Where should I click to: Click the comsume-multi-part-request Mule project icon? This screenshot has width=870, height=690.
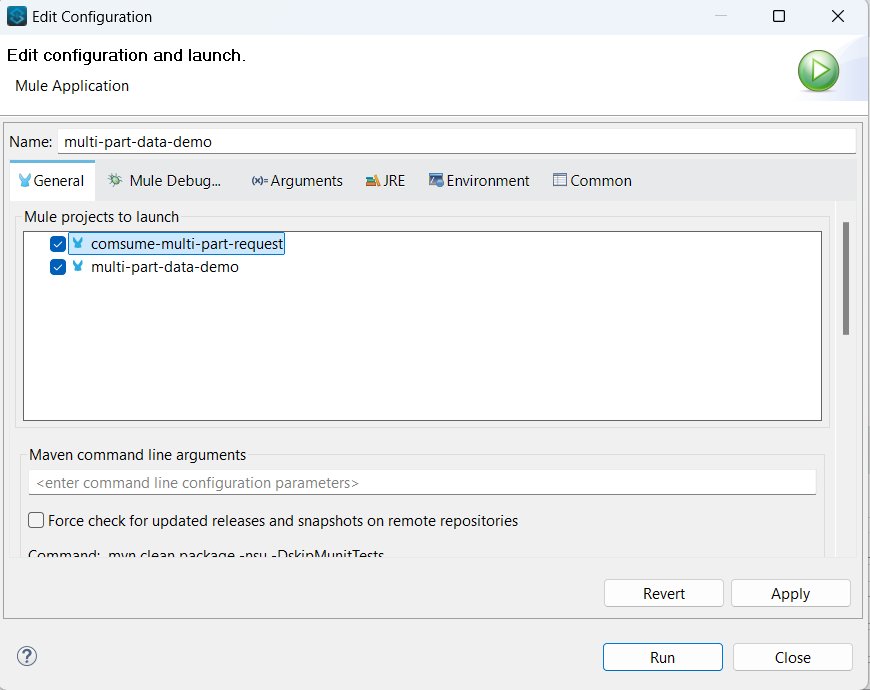pyautogui.click(x=78, y=243)
